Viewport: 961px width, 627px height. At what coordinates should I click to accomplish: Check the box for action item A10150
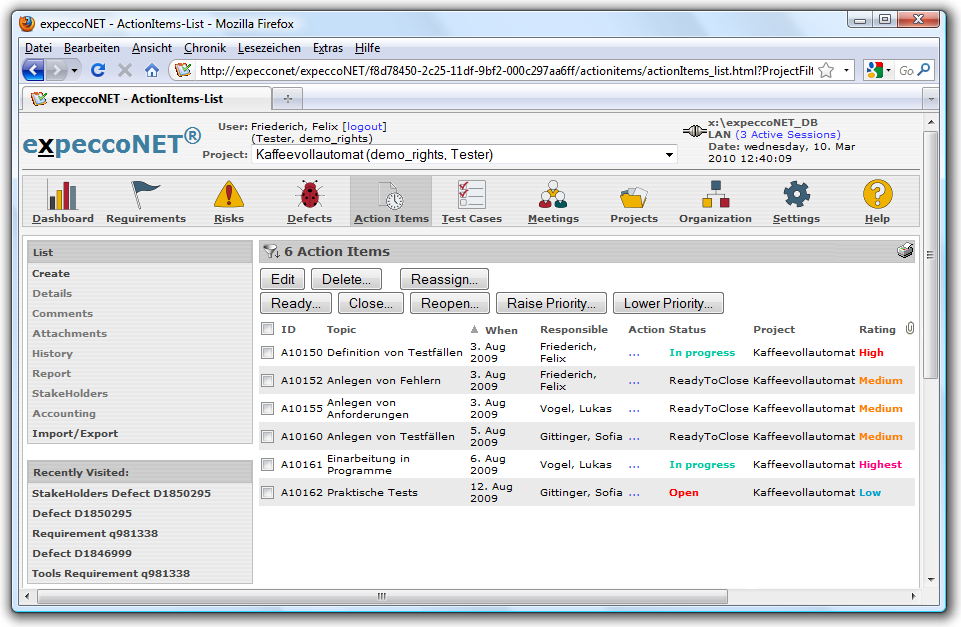[x=267, y=353]
